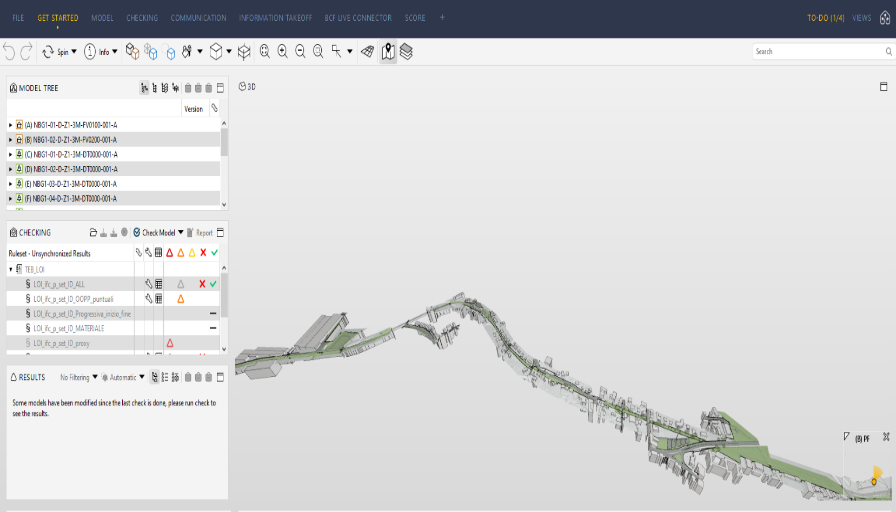This screenshot has width=896, height=512.
Task: Open the Information Takeoff tab
Action: (x=275, y=18)
